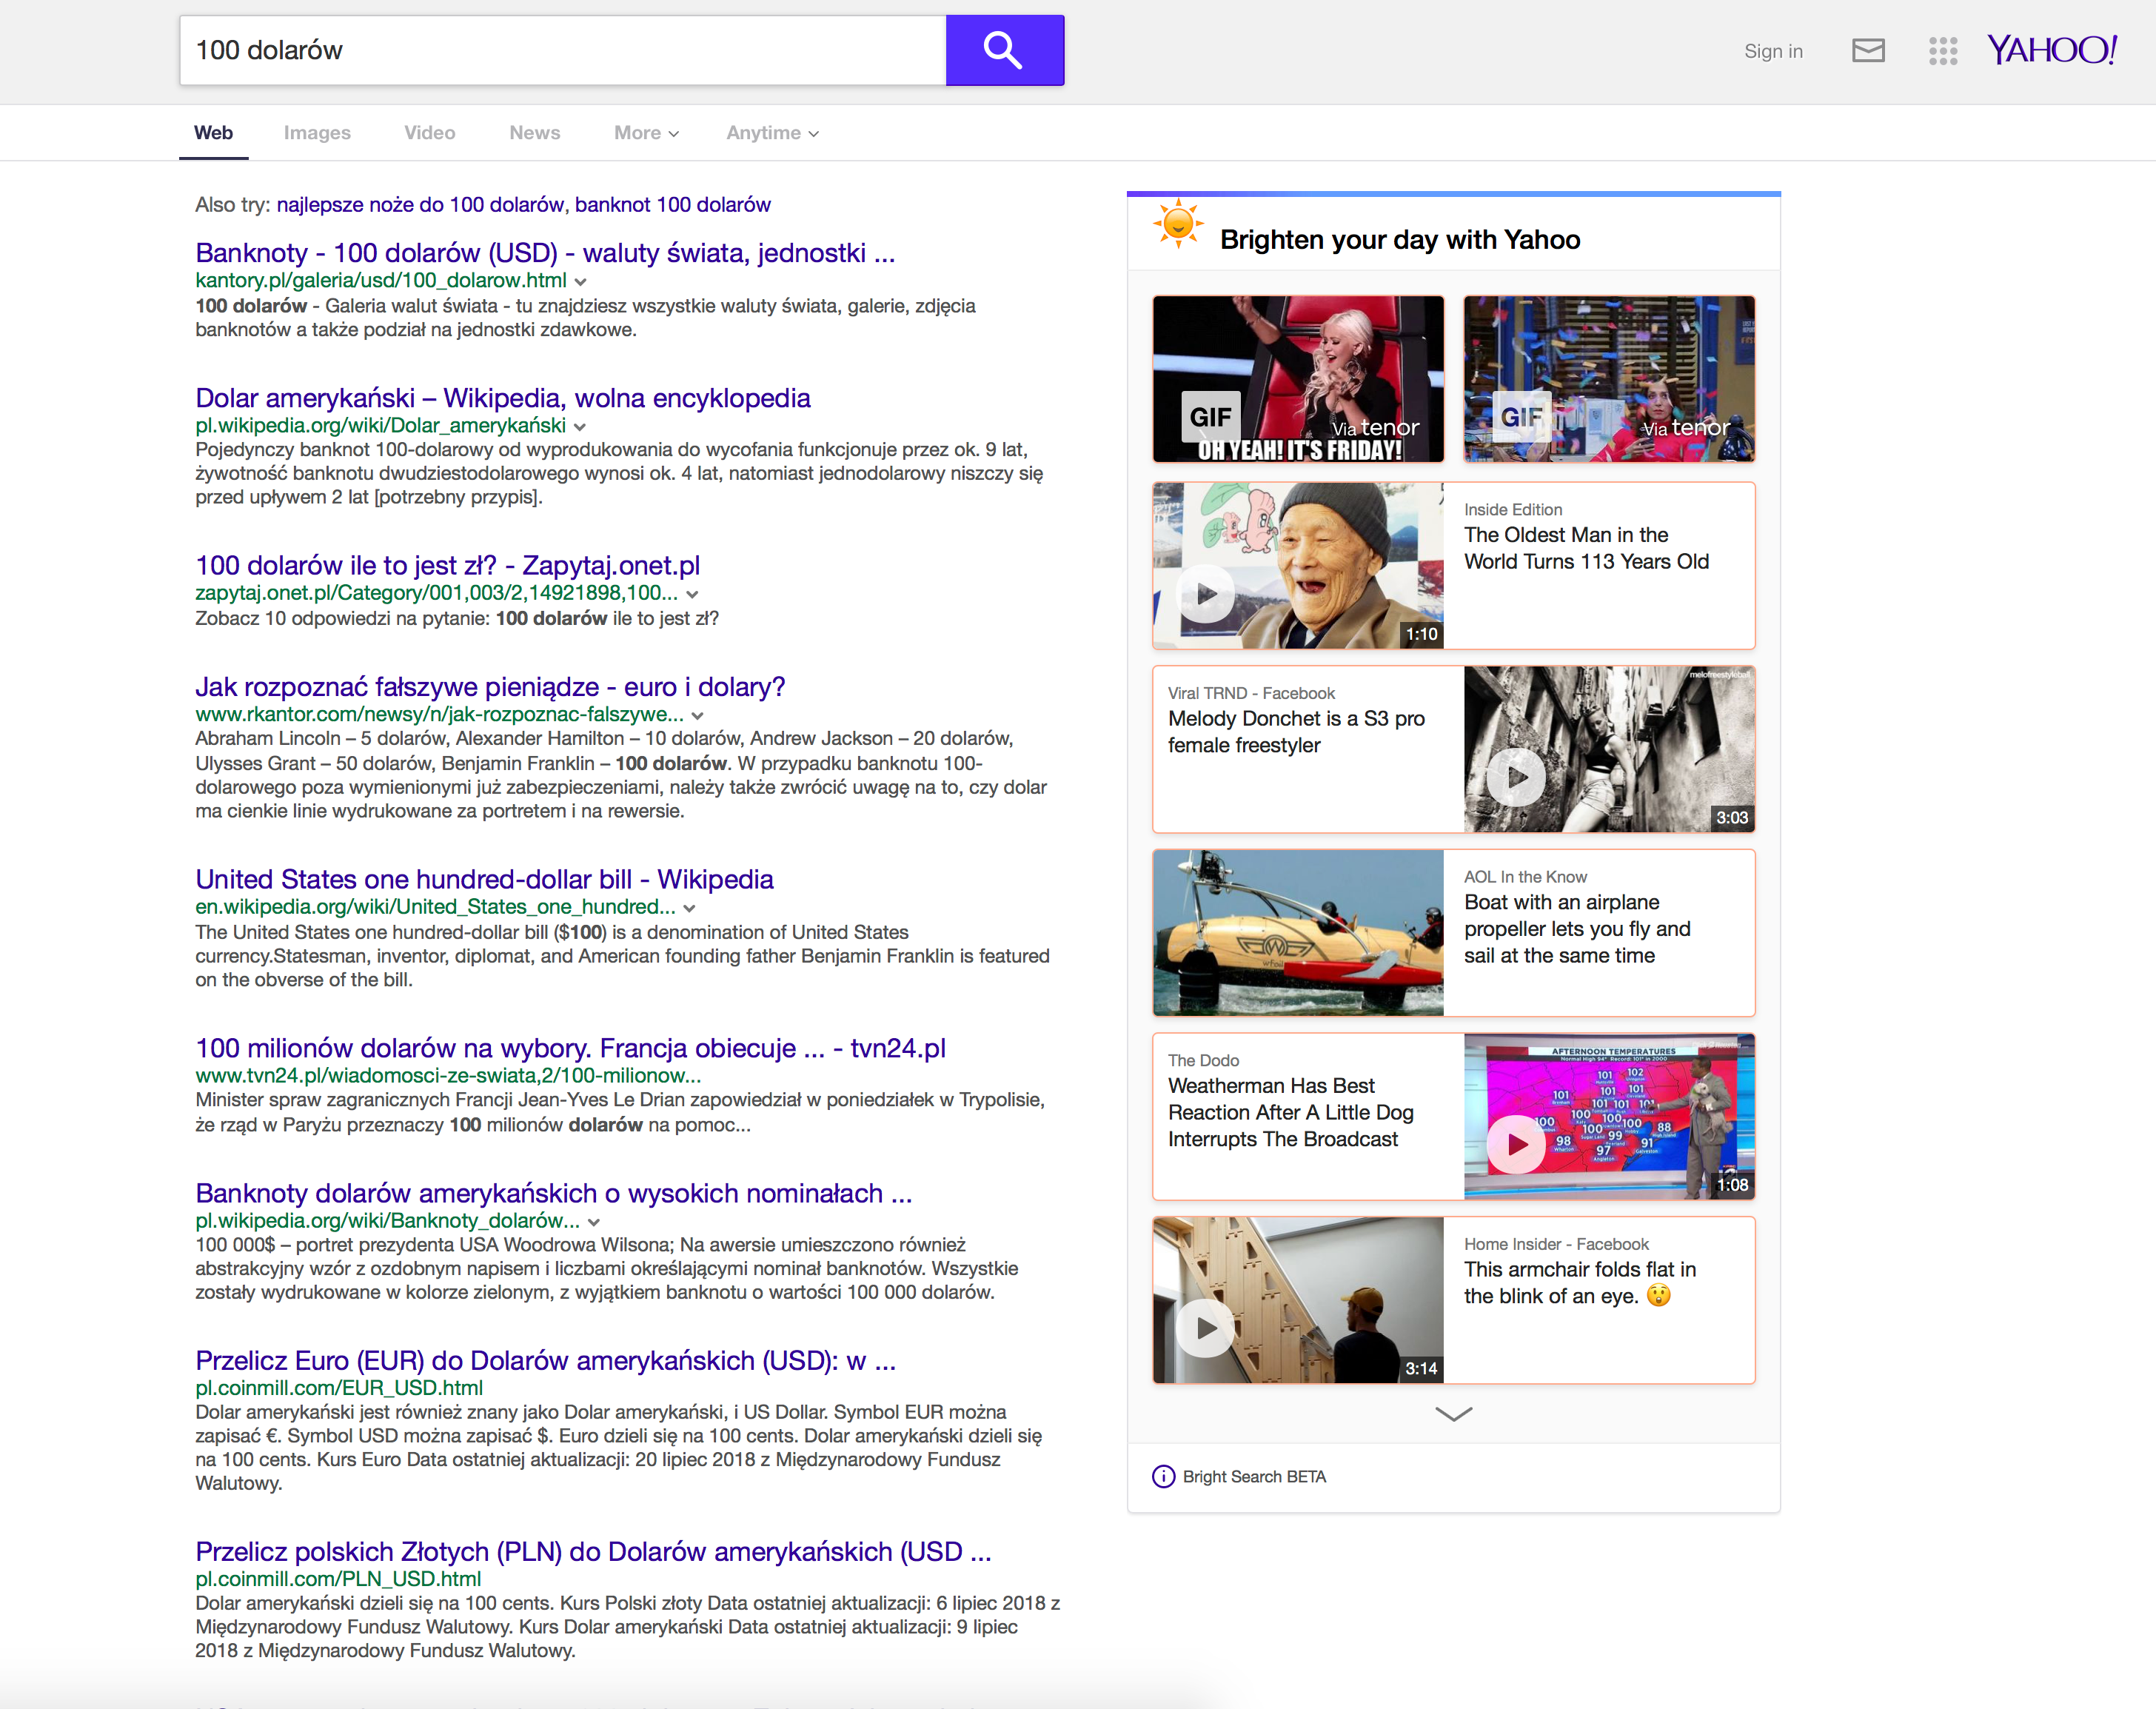The image size is (2156, 1709).
Task: Try suggestion najlepsze noże do 100 dolarów
Action: pos(420,205)
